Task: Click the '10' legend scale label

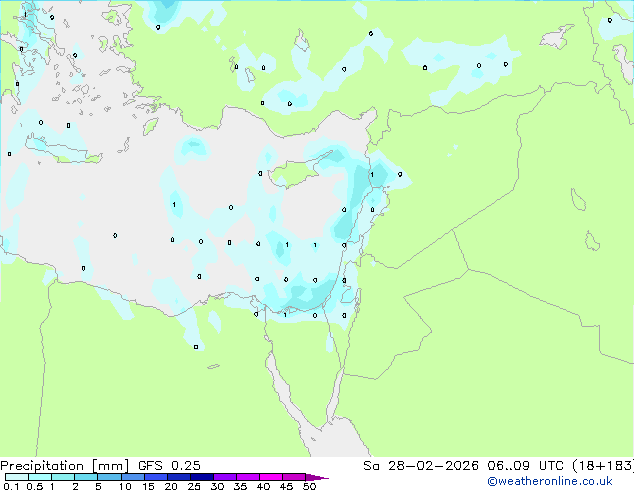Action: 125,486
